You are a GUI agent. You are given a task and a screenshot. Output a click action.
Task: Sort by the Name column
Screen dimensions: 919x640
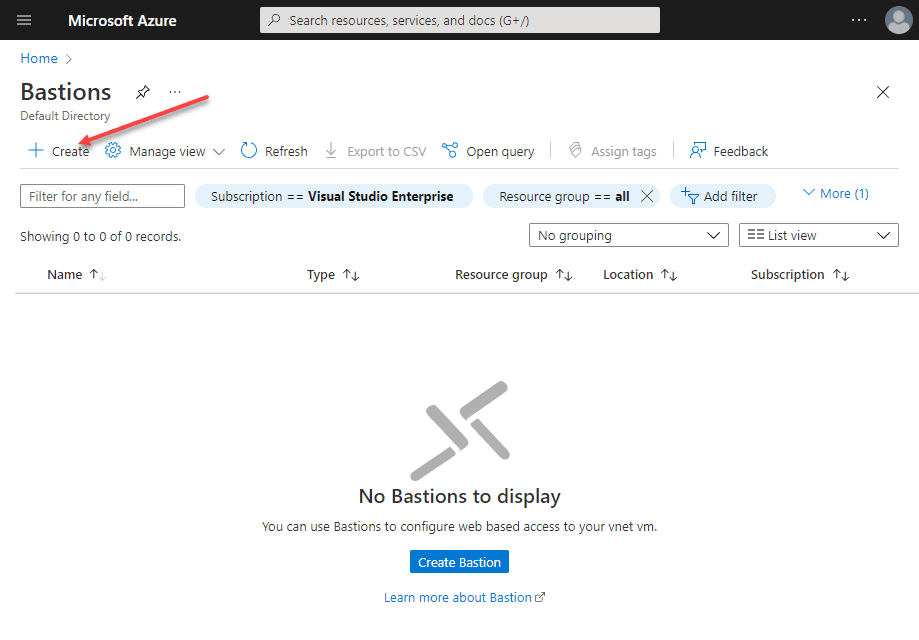point(76,275)
